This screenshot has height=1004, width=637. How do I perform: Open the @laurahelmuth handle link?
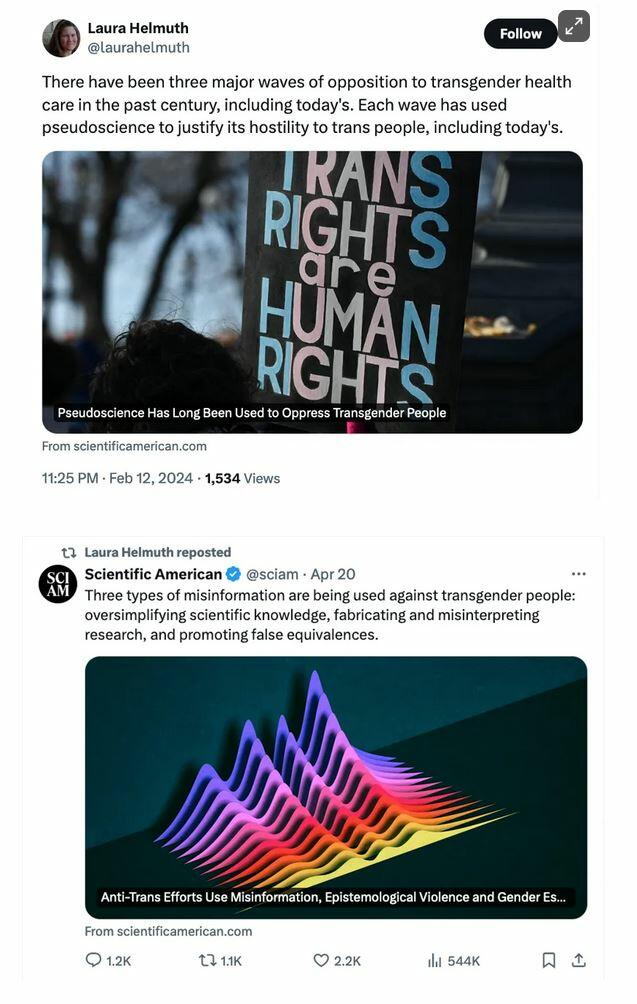tap(138, 47)
